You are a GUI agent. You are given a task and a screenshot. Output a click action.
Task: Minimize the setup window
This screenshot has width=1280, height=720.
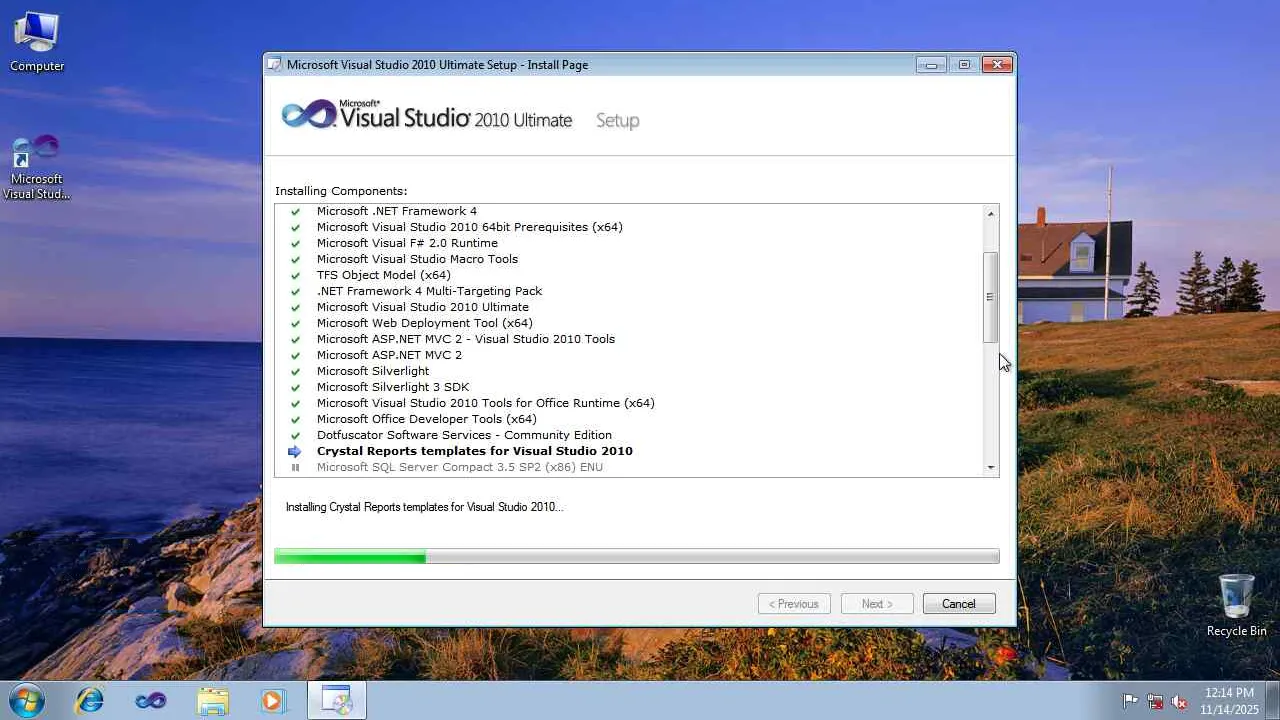pyautogui.click(x=931, y=65)
